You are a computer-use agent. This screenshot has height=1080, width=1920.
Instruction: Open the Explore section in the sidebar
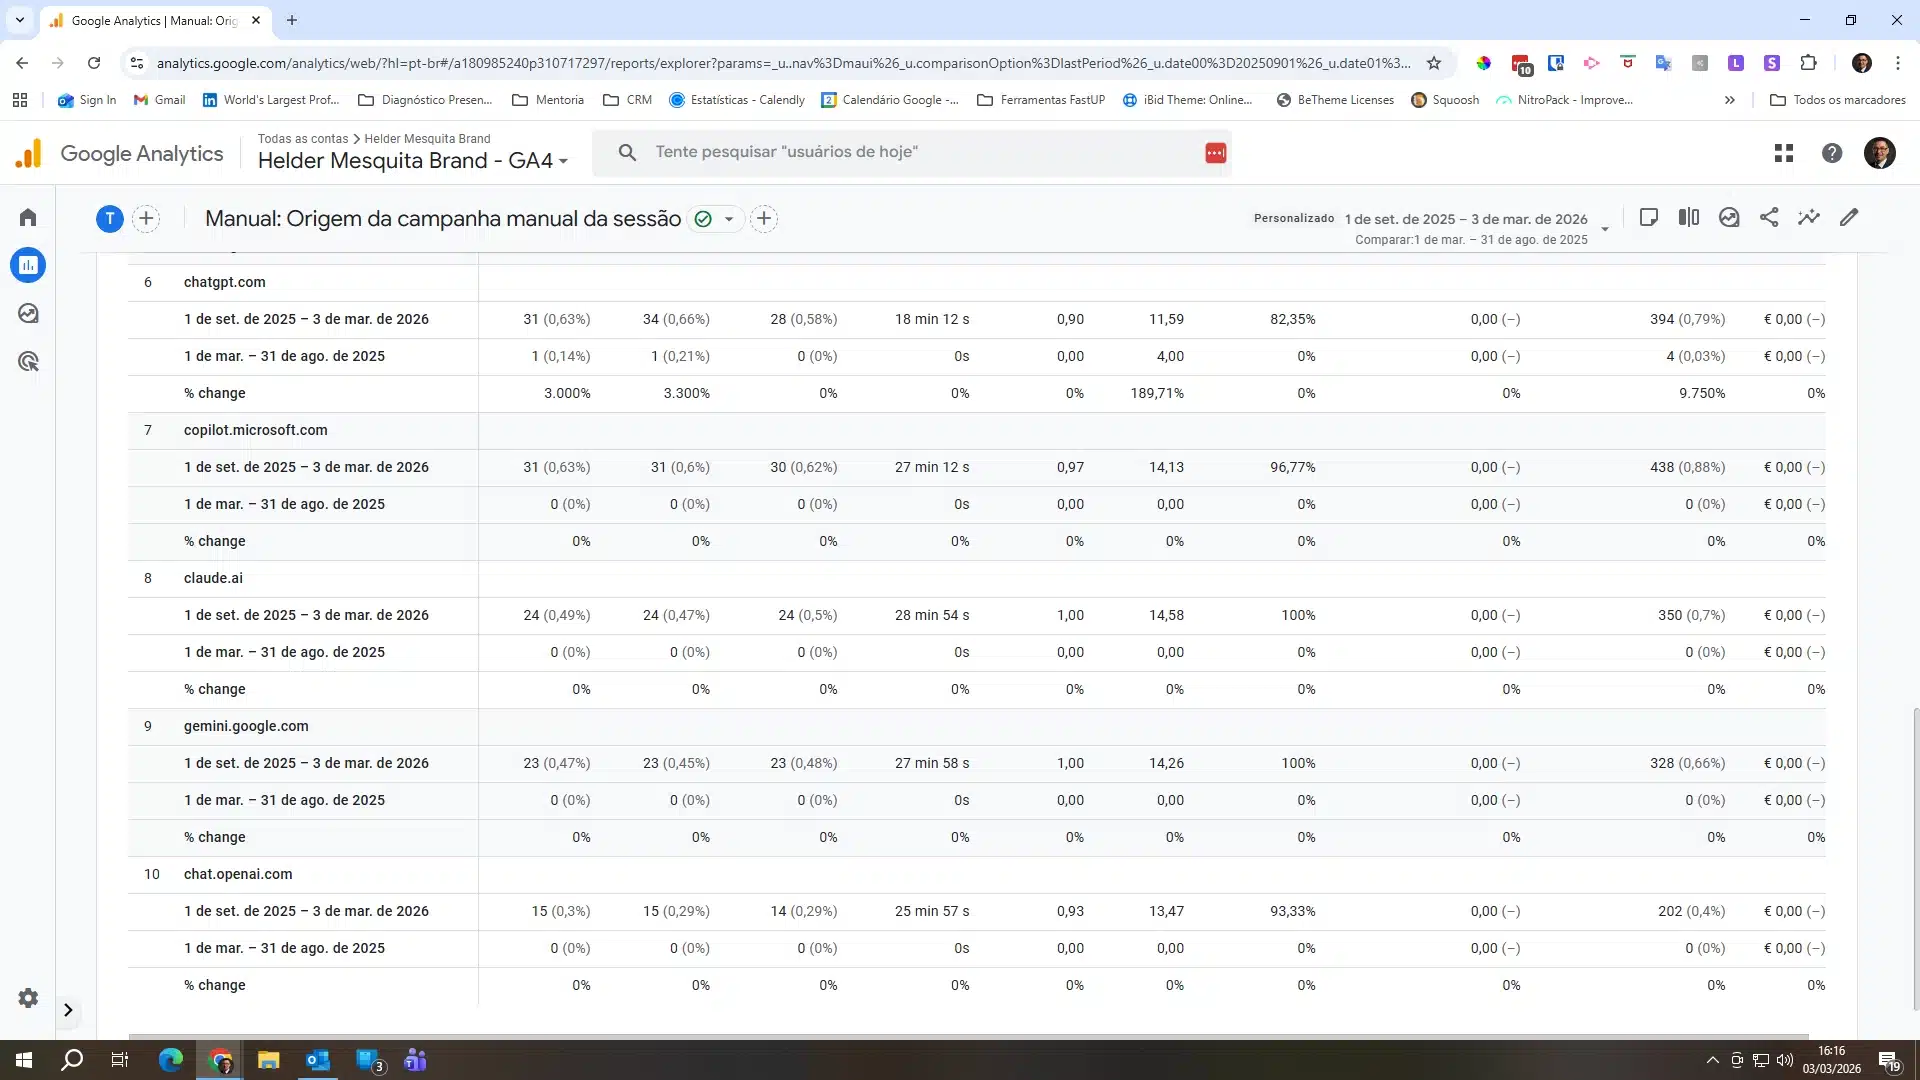point(28,314)
